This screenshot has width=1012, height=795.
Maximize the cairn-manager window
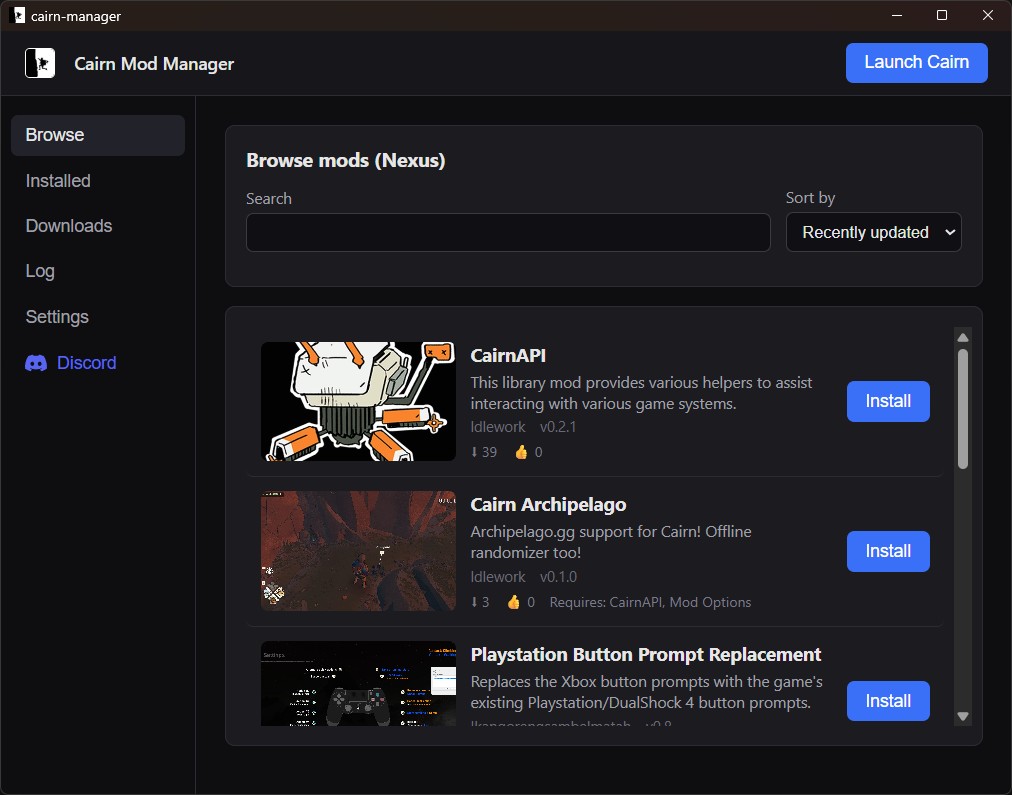pyautogui.click(x=942, y=15)
